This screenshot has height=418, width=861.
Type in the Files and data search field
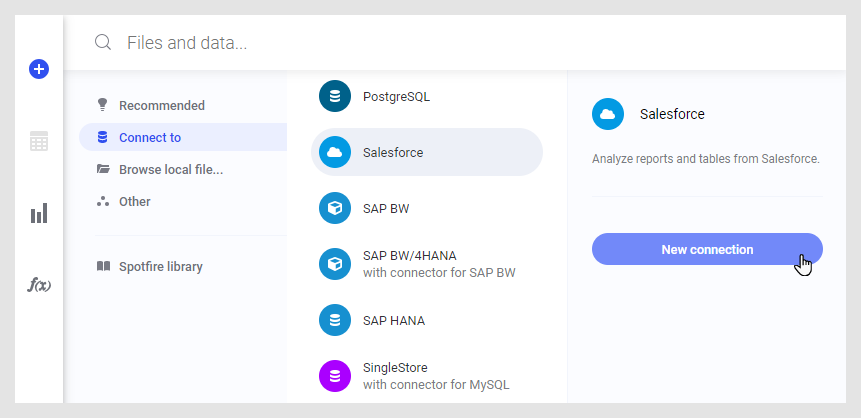400,43
